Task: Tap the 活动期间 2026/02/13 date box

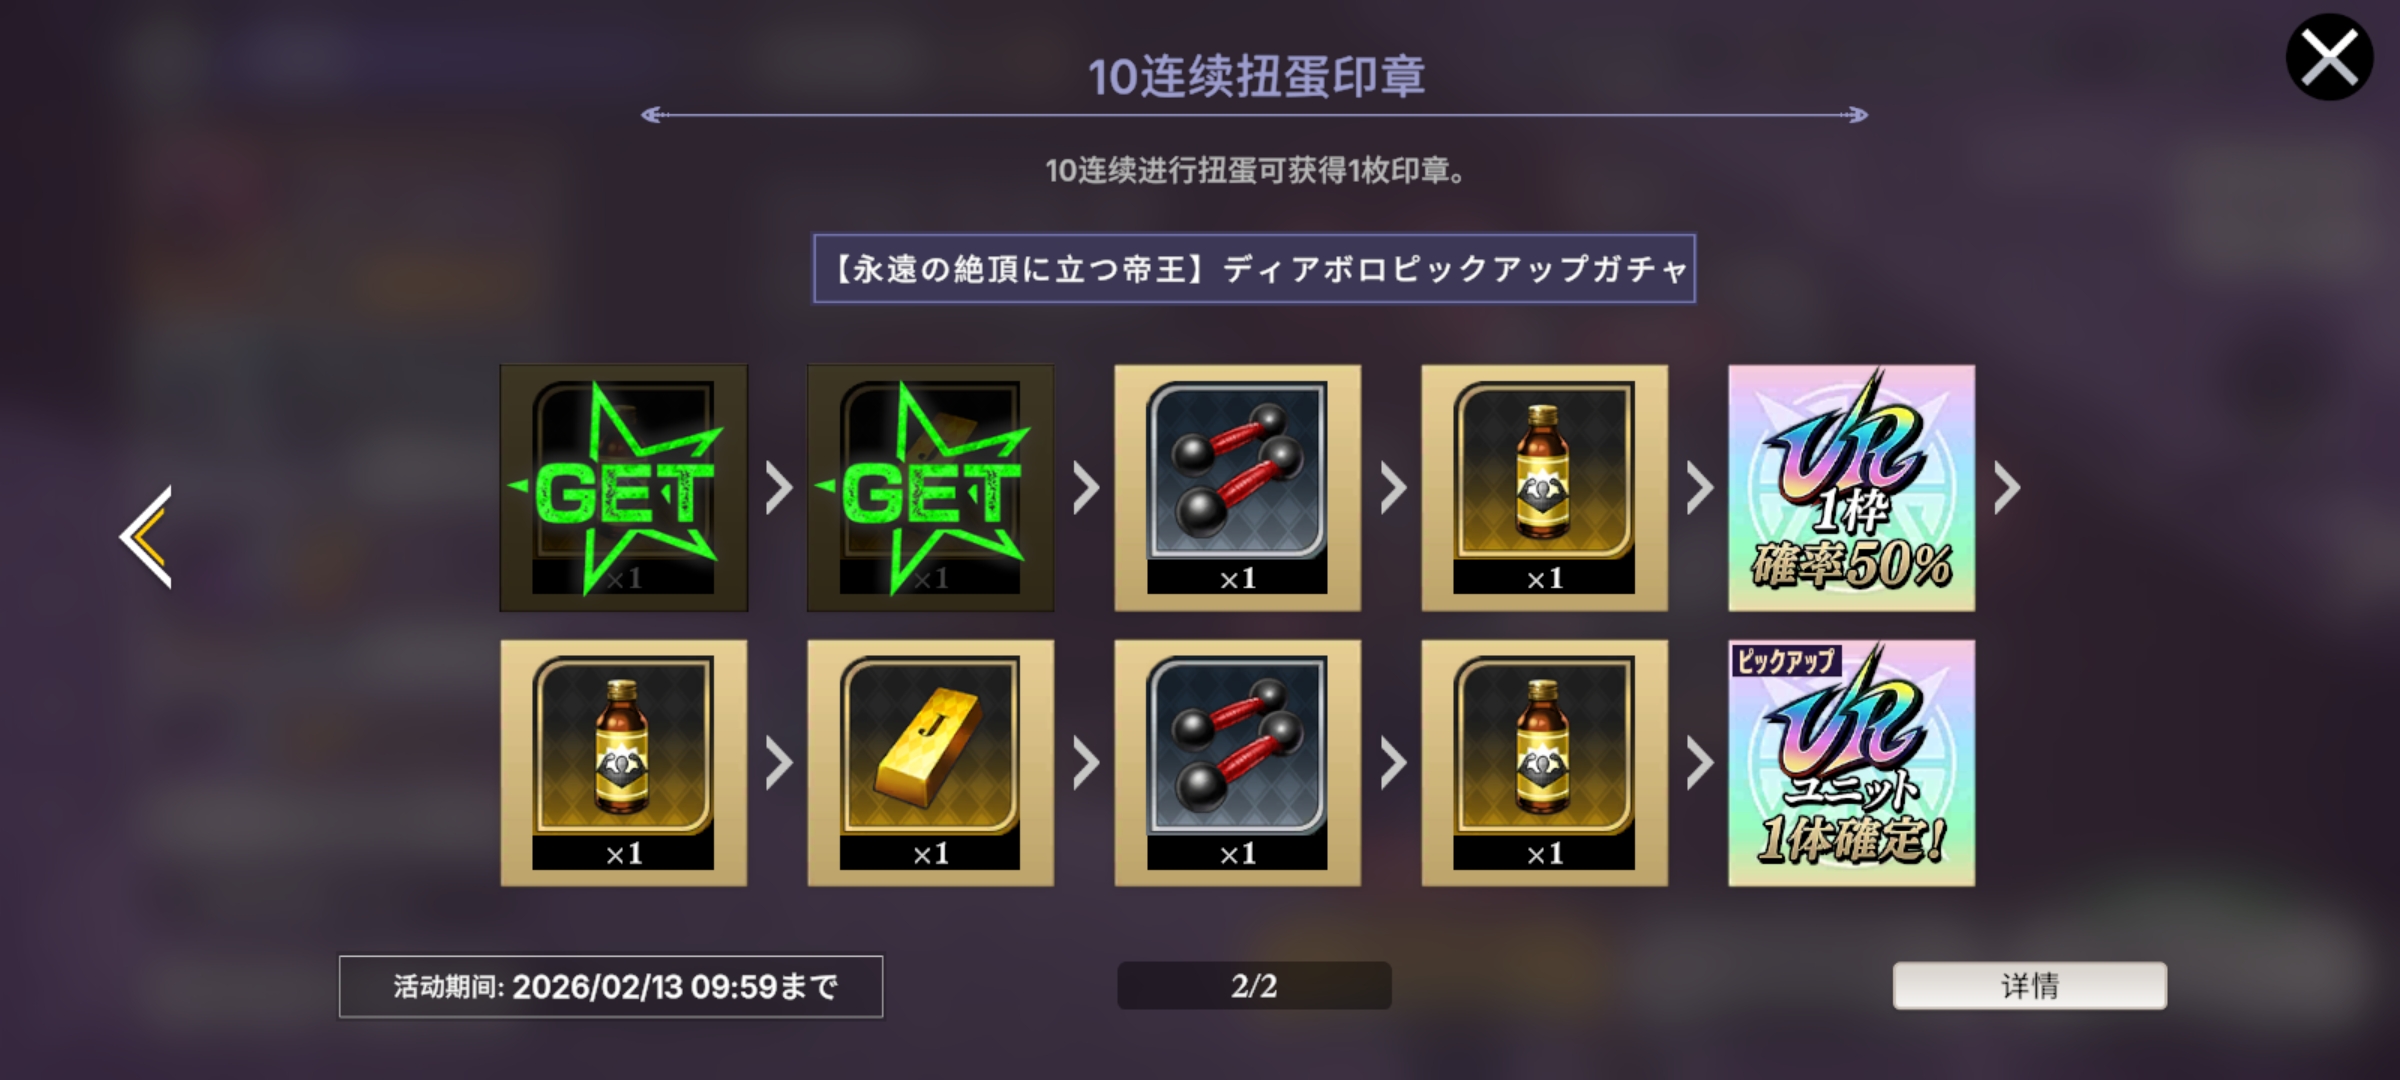Action: tap(611, 987)
